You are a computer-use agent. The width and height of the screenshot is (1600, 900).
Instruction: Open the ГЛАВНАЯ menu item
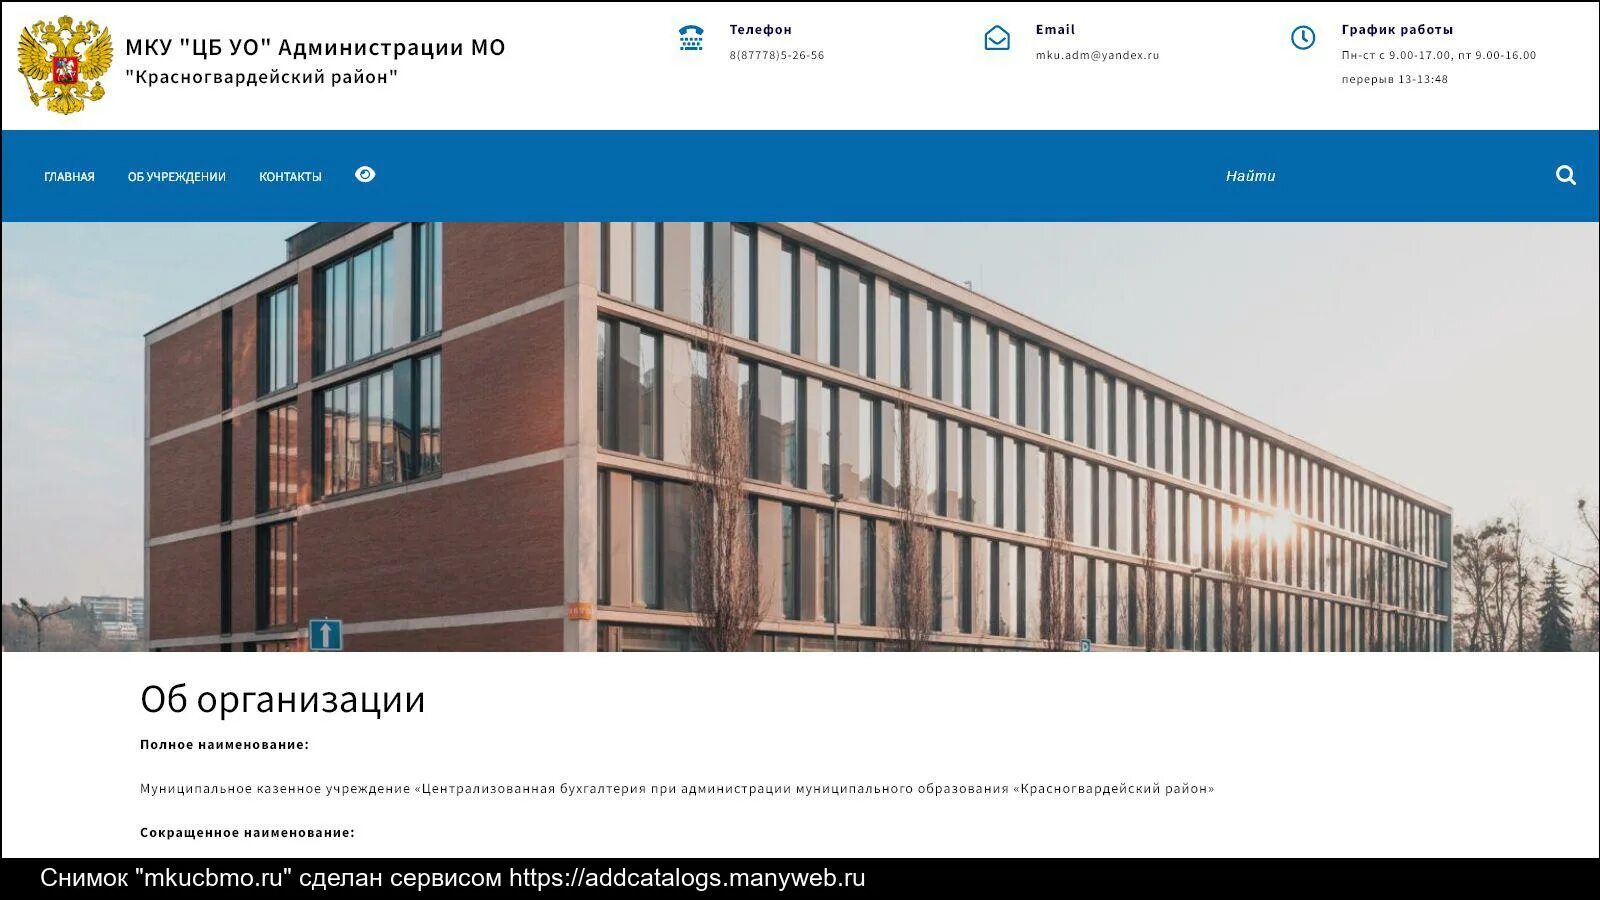coord(69,177)
